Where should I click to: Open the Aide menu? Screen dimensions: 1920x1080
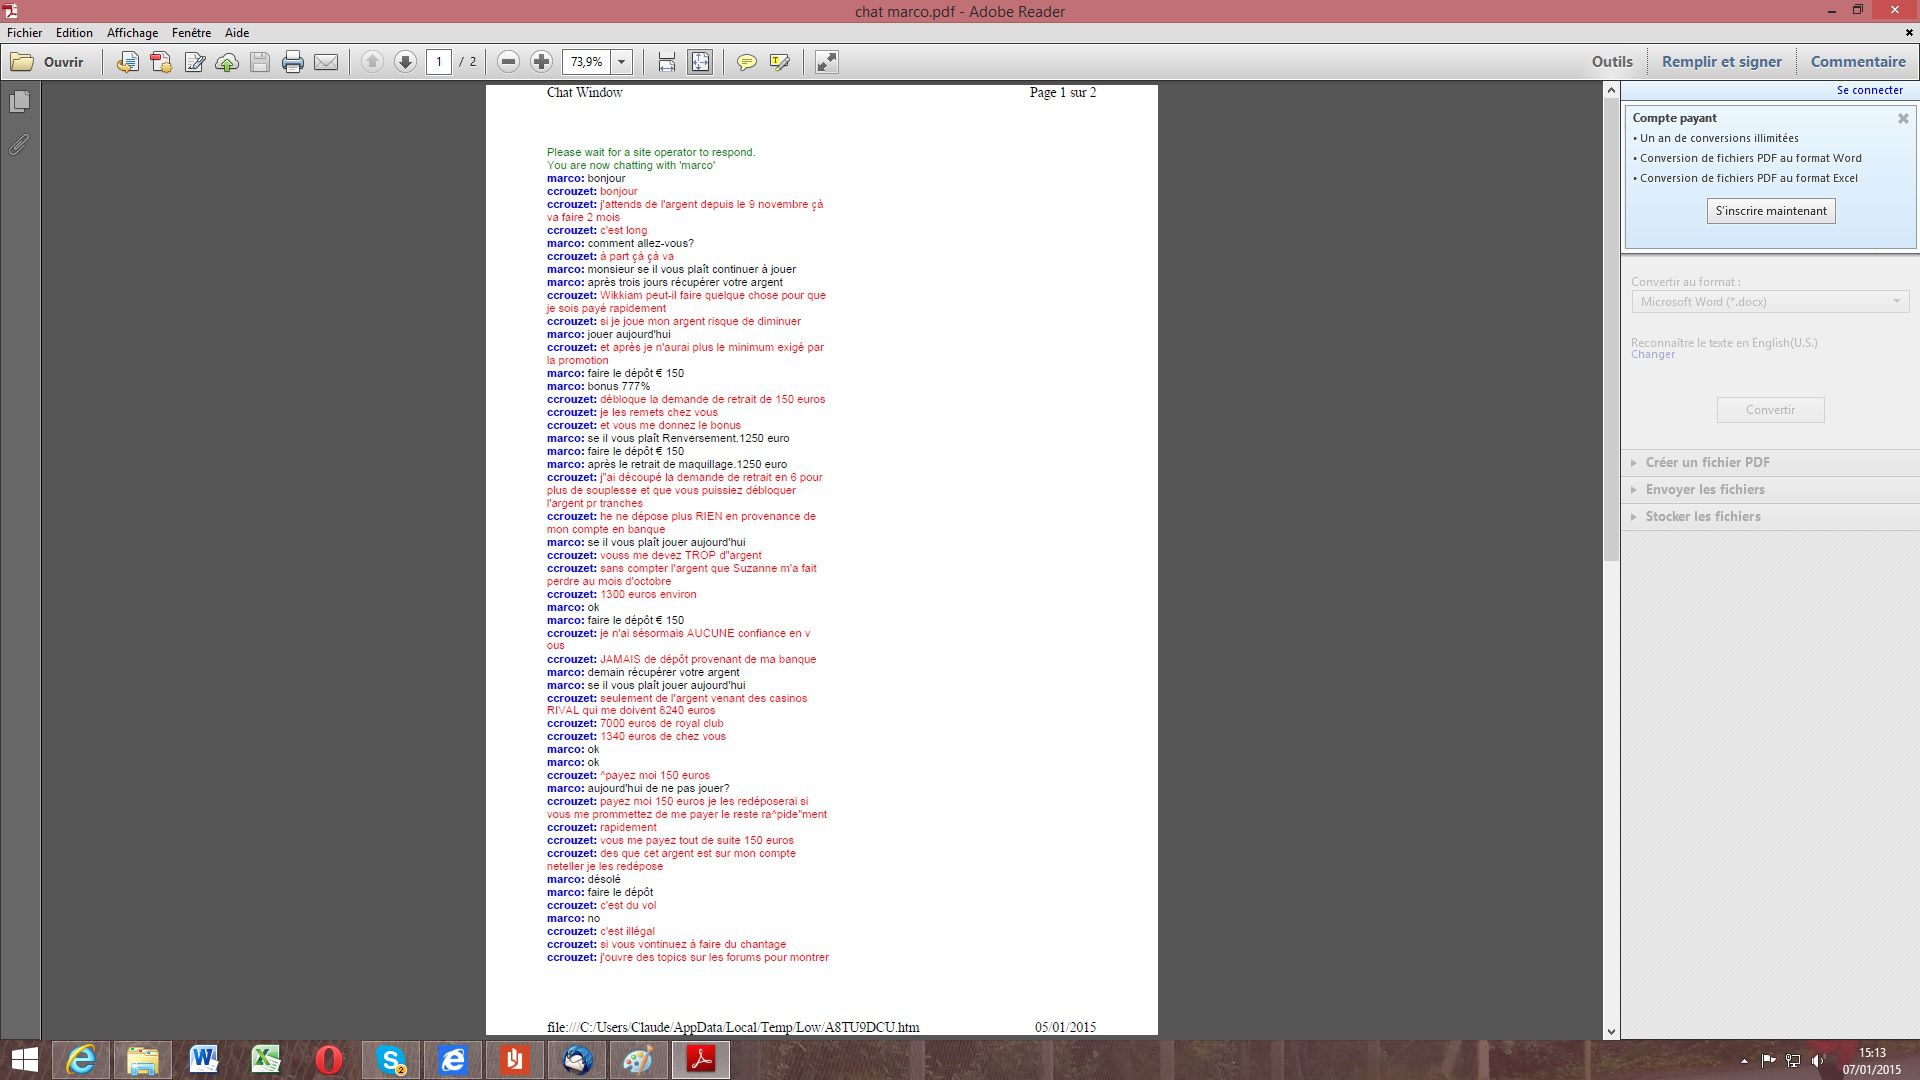(237, 33)
